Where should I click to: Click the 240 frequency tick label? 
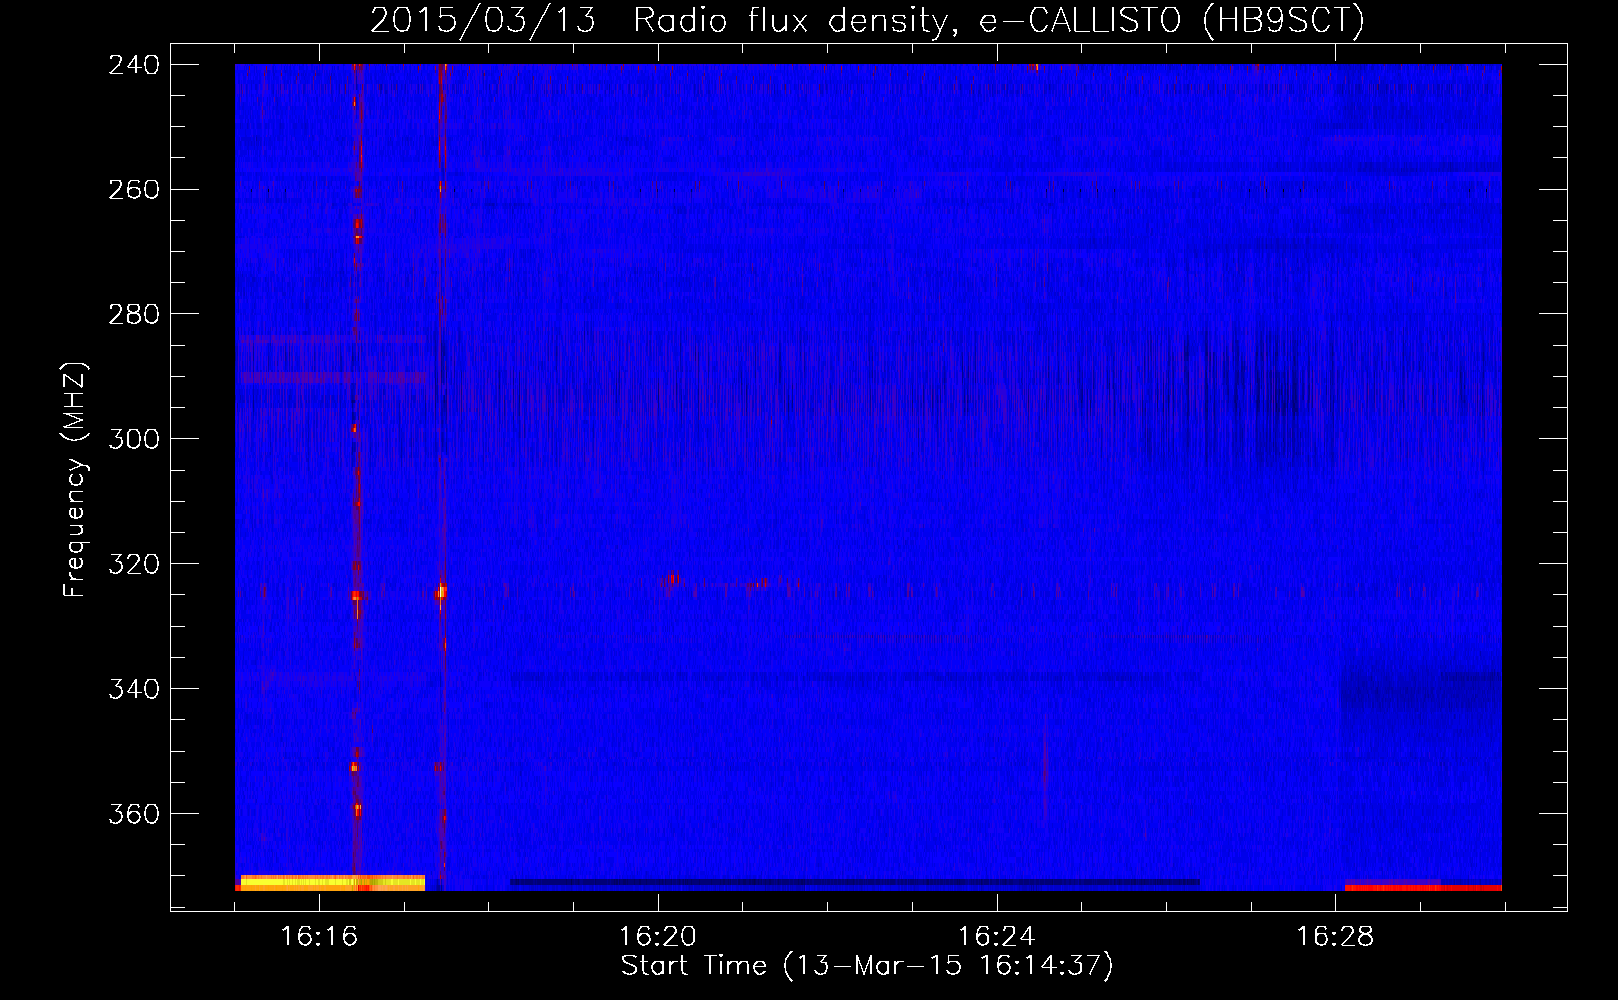(134, 65)
